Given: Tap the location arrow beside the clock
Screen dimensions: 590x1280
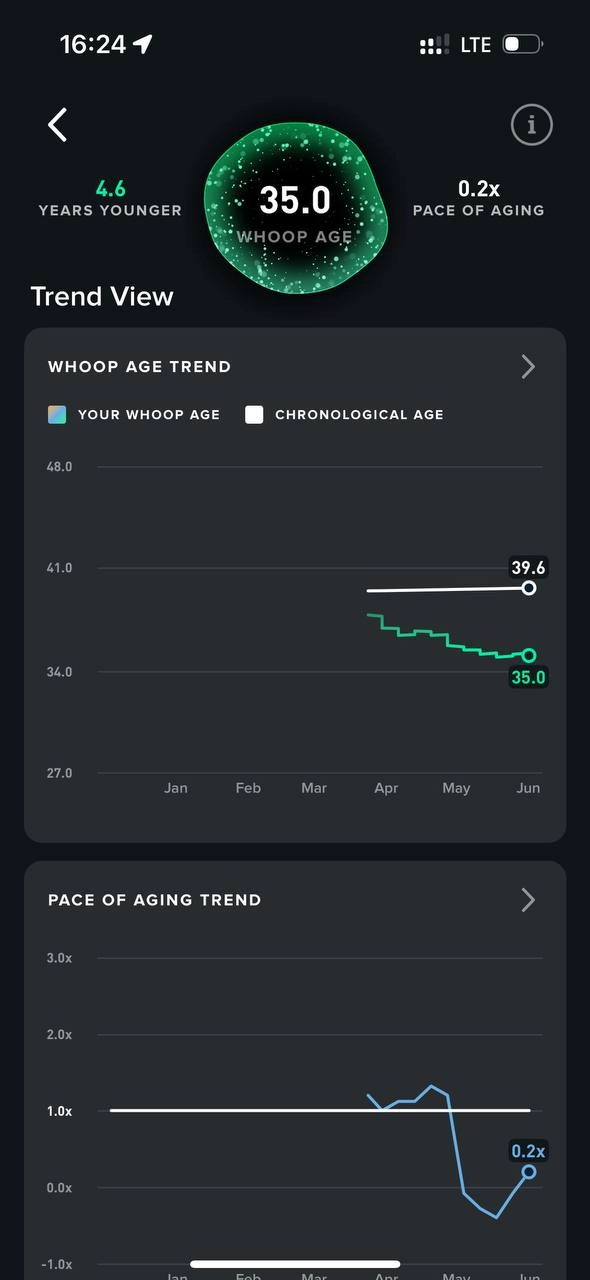Looking at the screenshot, I should tap(143, 44).
